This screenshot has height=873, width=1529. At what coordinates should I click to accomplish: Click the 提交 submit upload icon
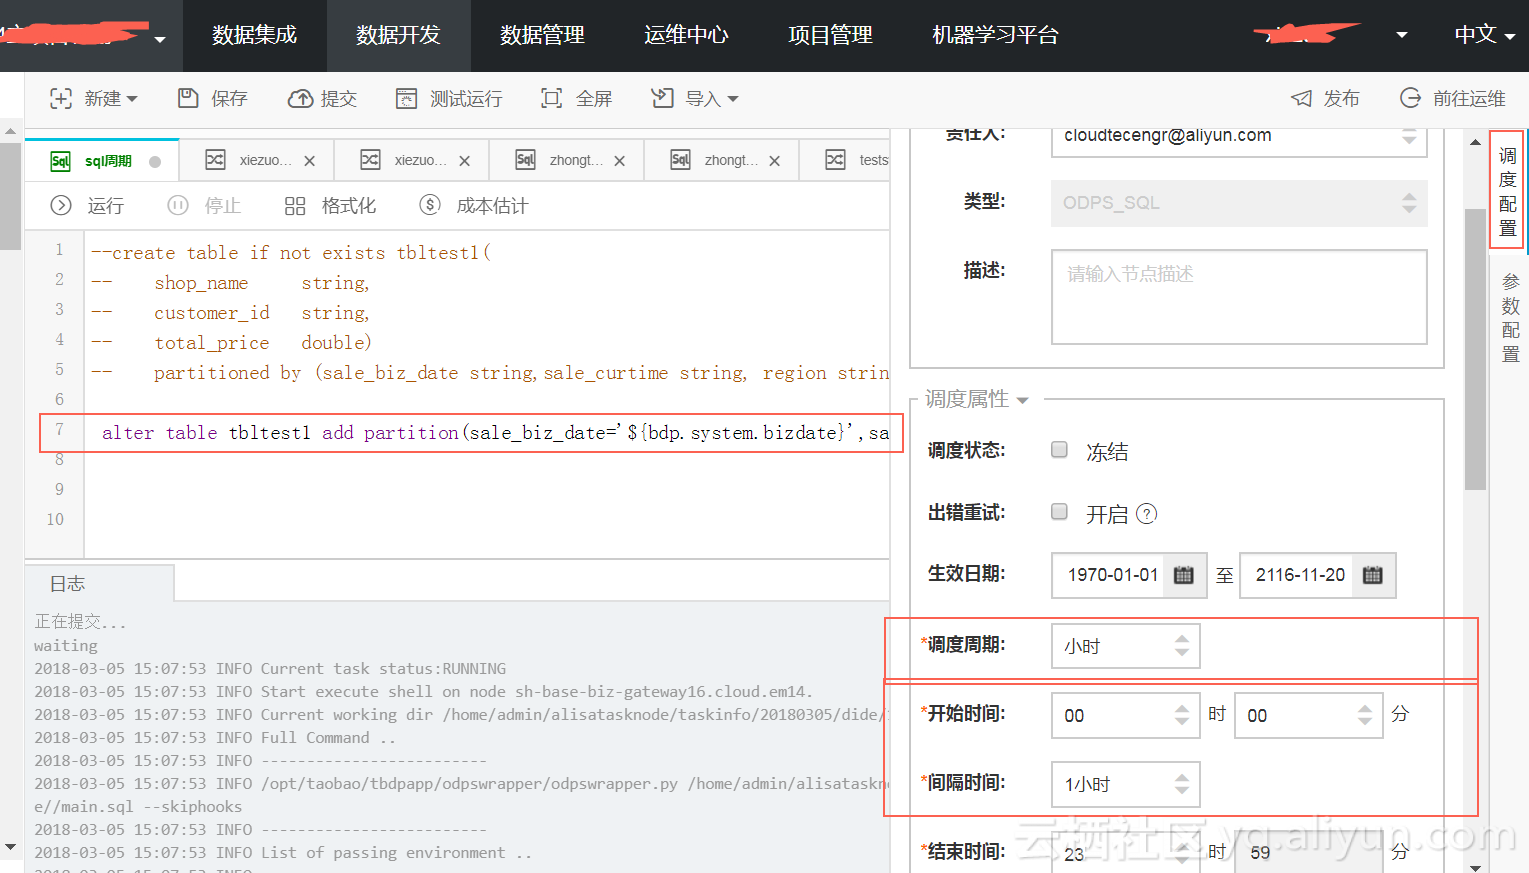[x=300, y=98]
